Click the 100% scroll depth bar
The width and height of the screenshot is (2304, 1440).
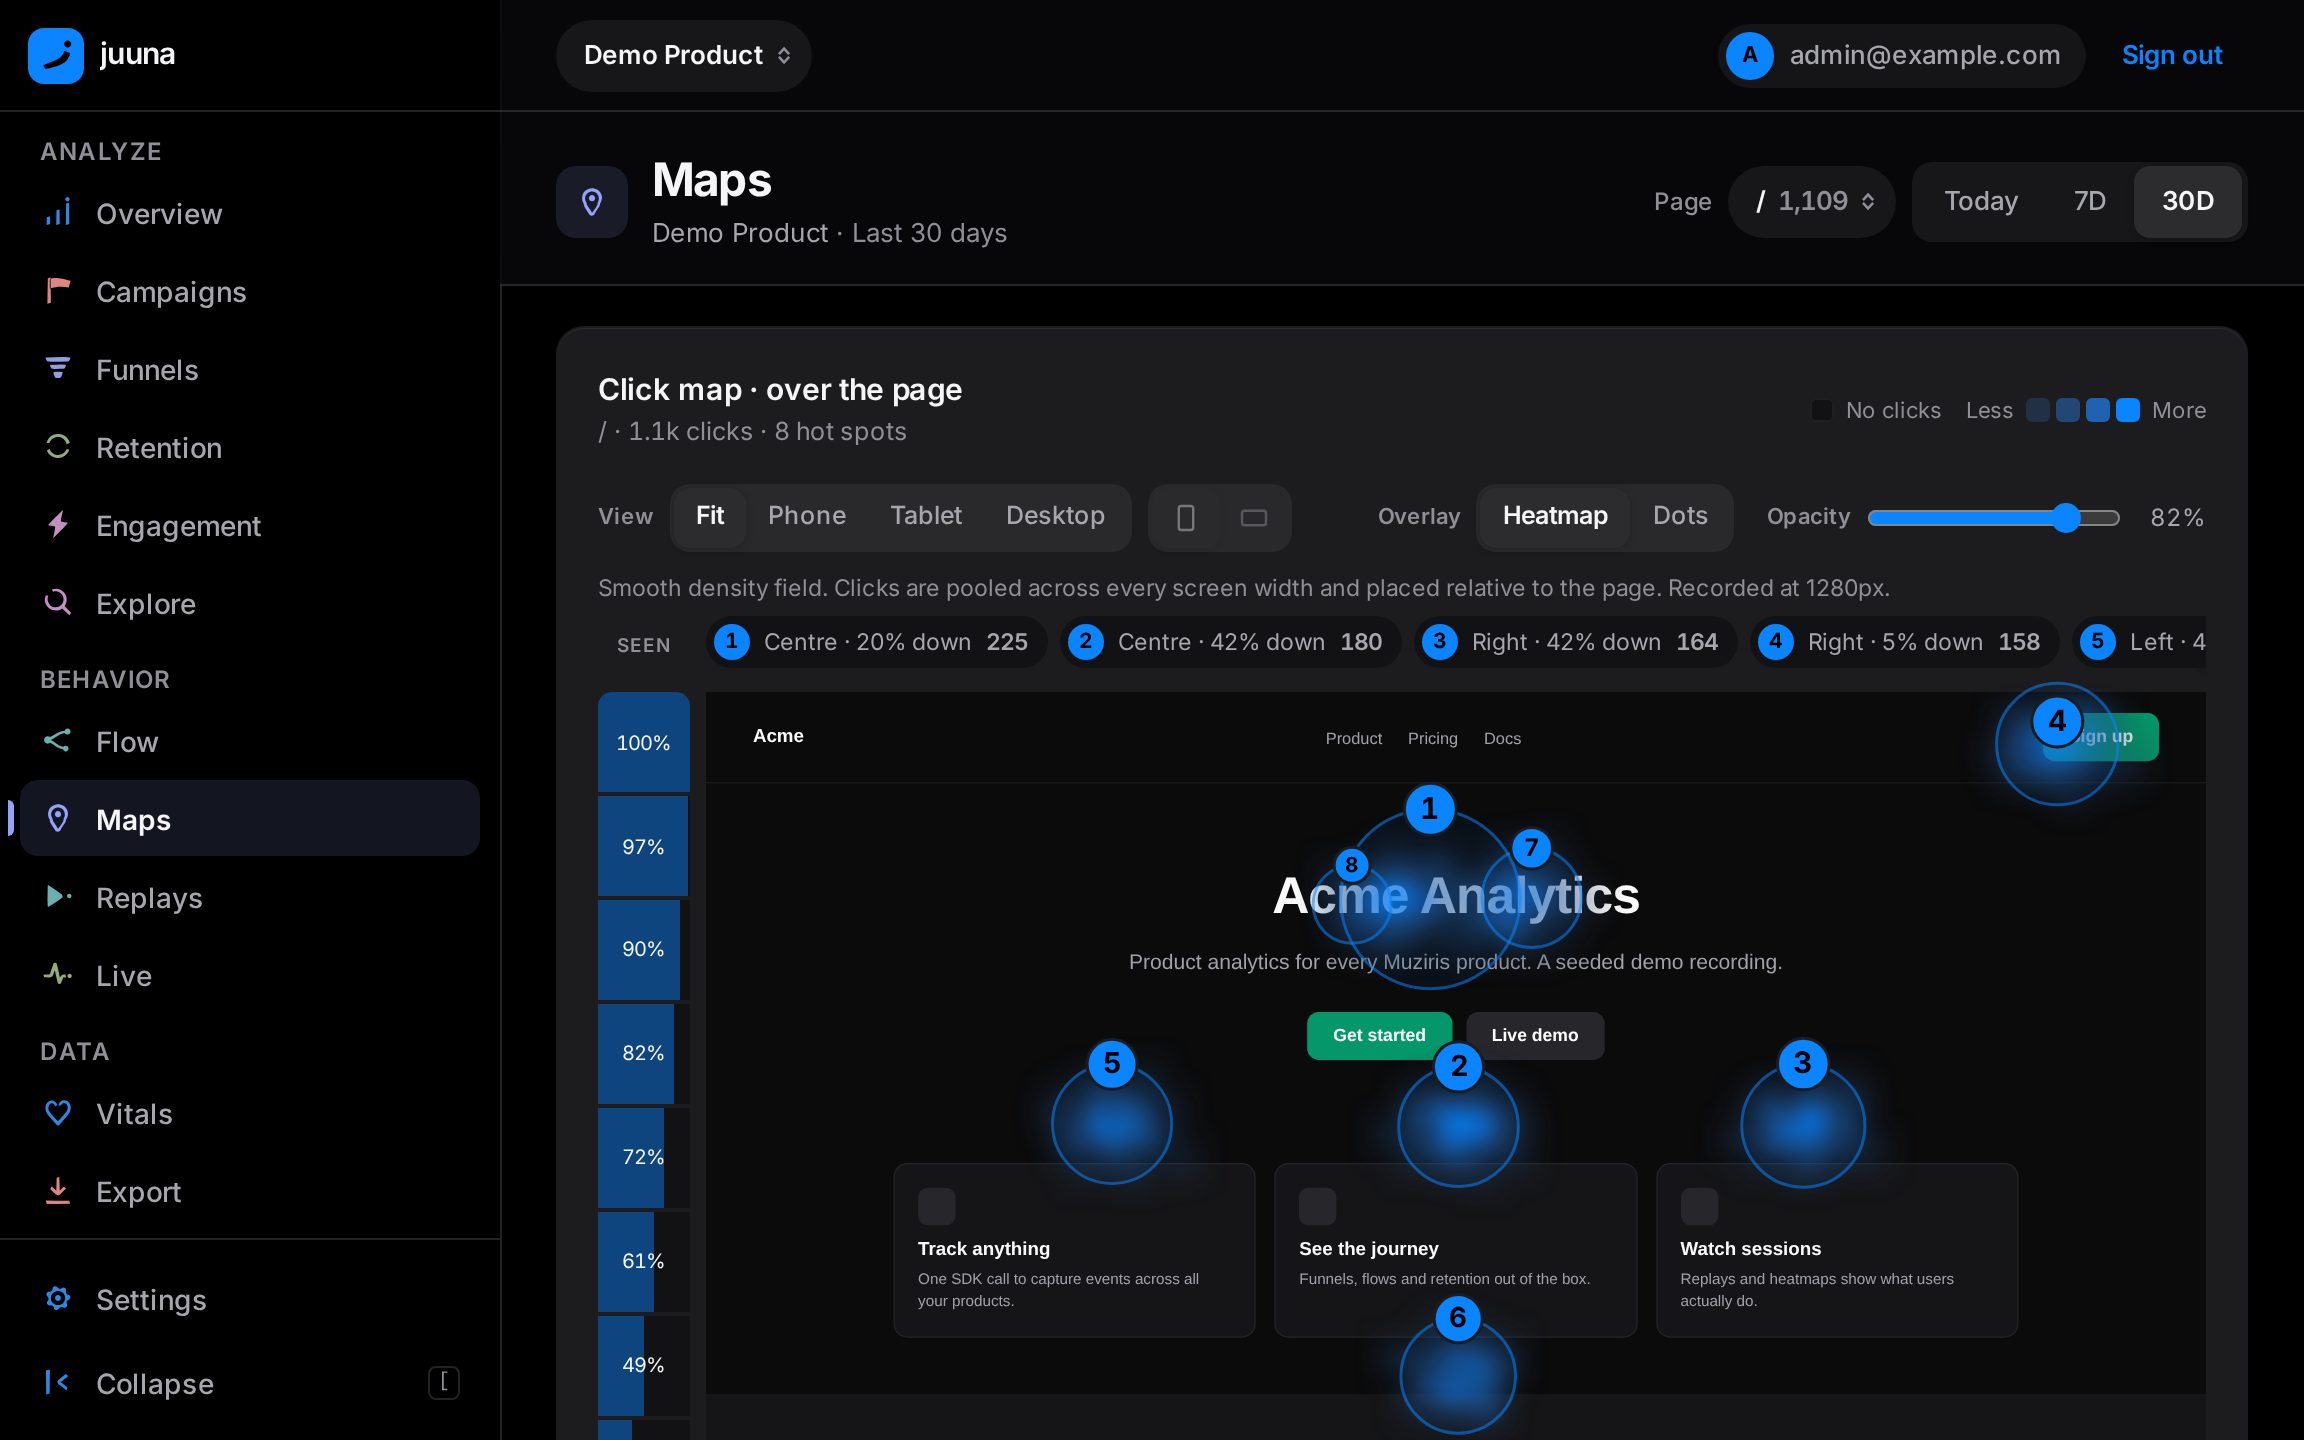(644, 742)
